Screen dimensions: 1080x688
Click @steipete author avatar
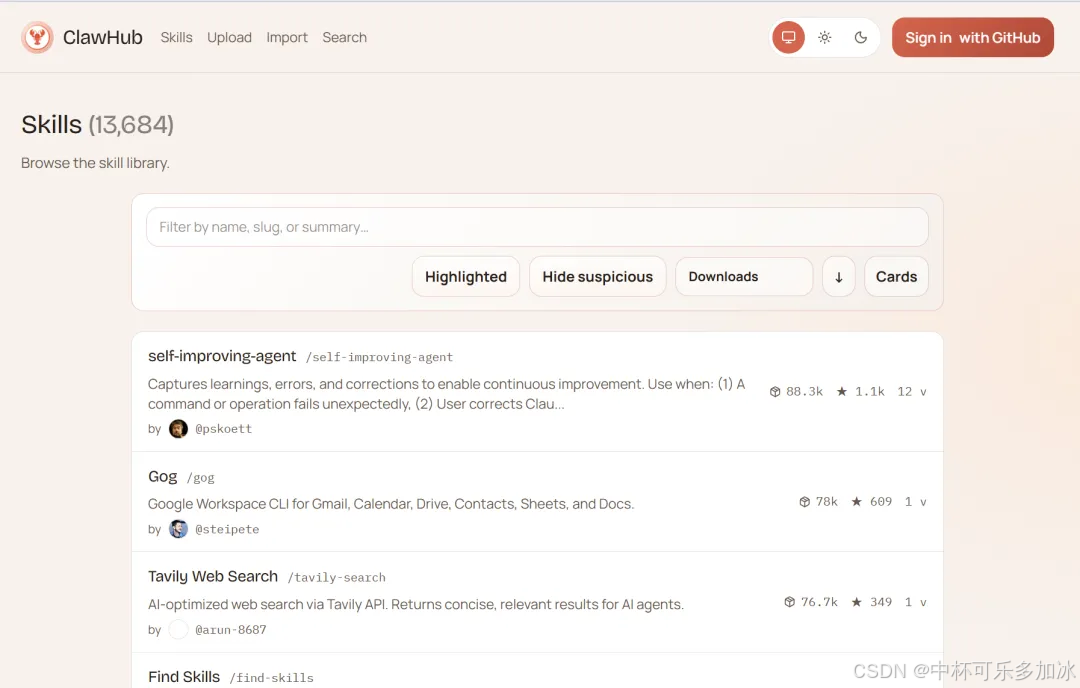coord(178,529)
